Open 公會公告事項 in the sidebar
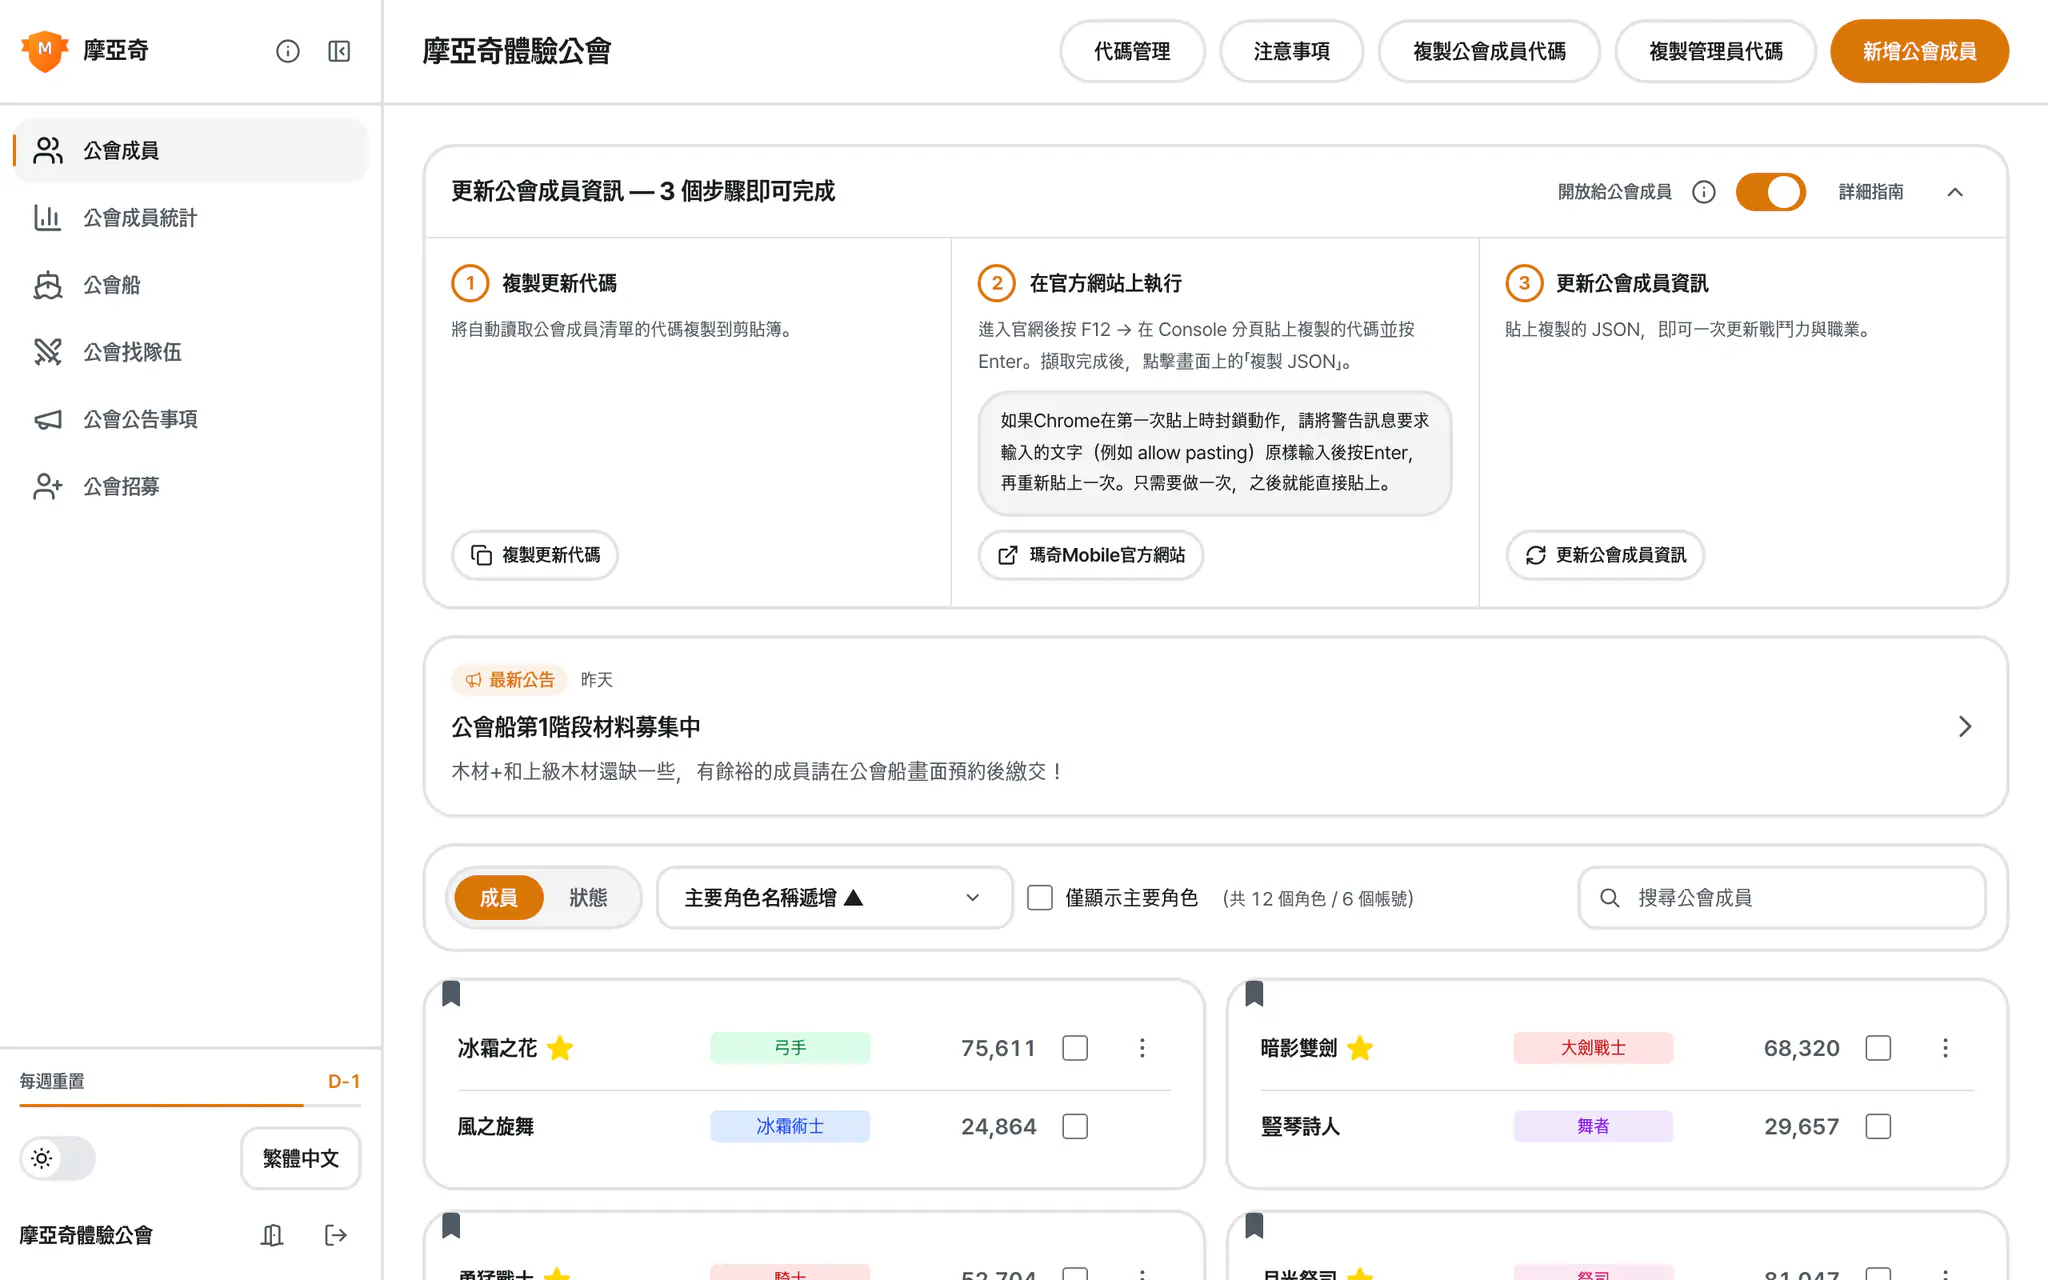 click(190, 419)
